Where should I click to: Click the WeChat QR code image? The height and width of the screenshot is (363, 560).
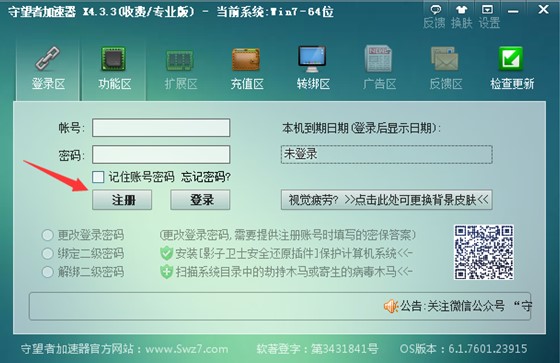[x=484, y=252]
